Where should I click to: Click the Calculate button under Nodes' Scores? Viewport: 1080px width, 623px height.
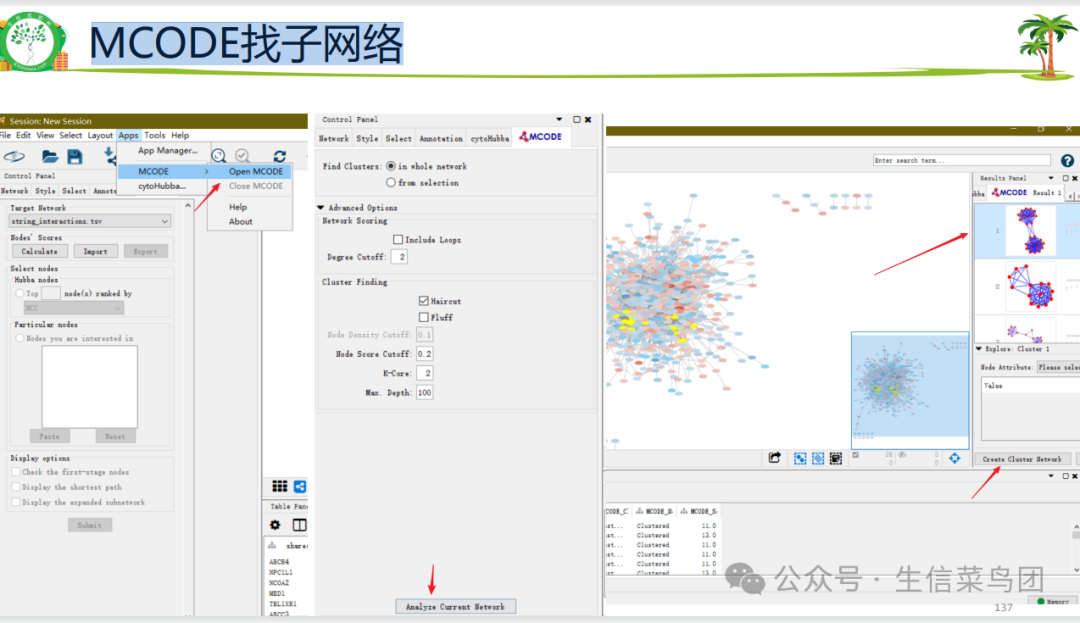39,251
